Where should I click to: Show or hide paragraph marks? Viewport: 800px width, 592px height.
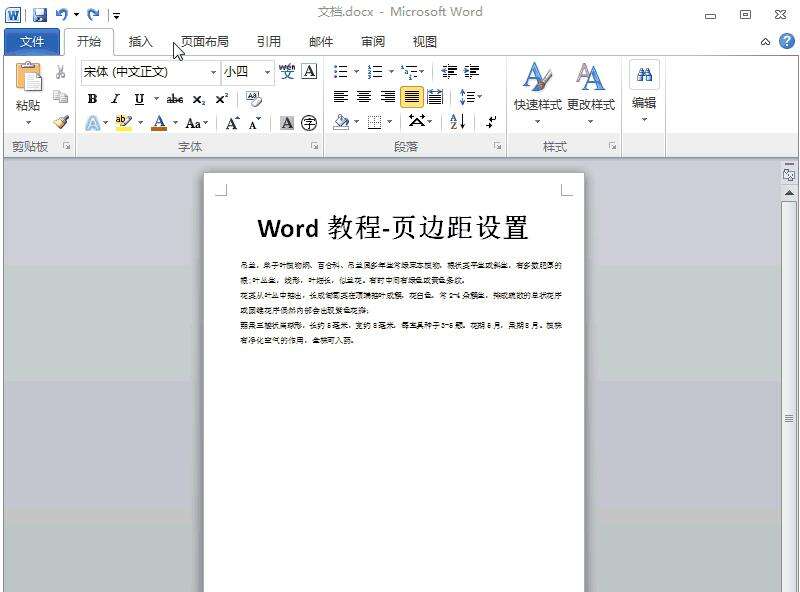(x=491, y=121)
